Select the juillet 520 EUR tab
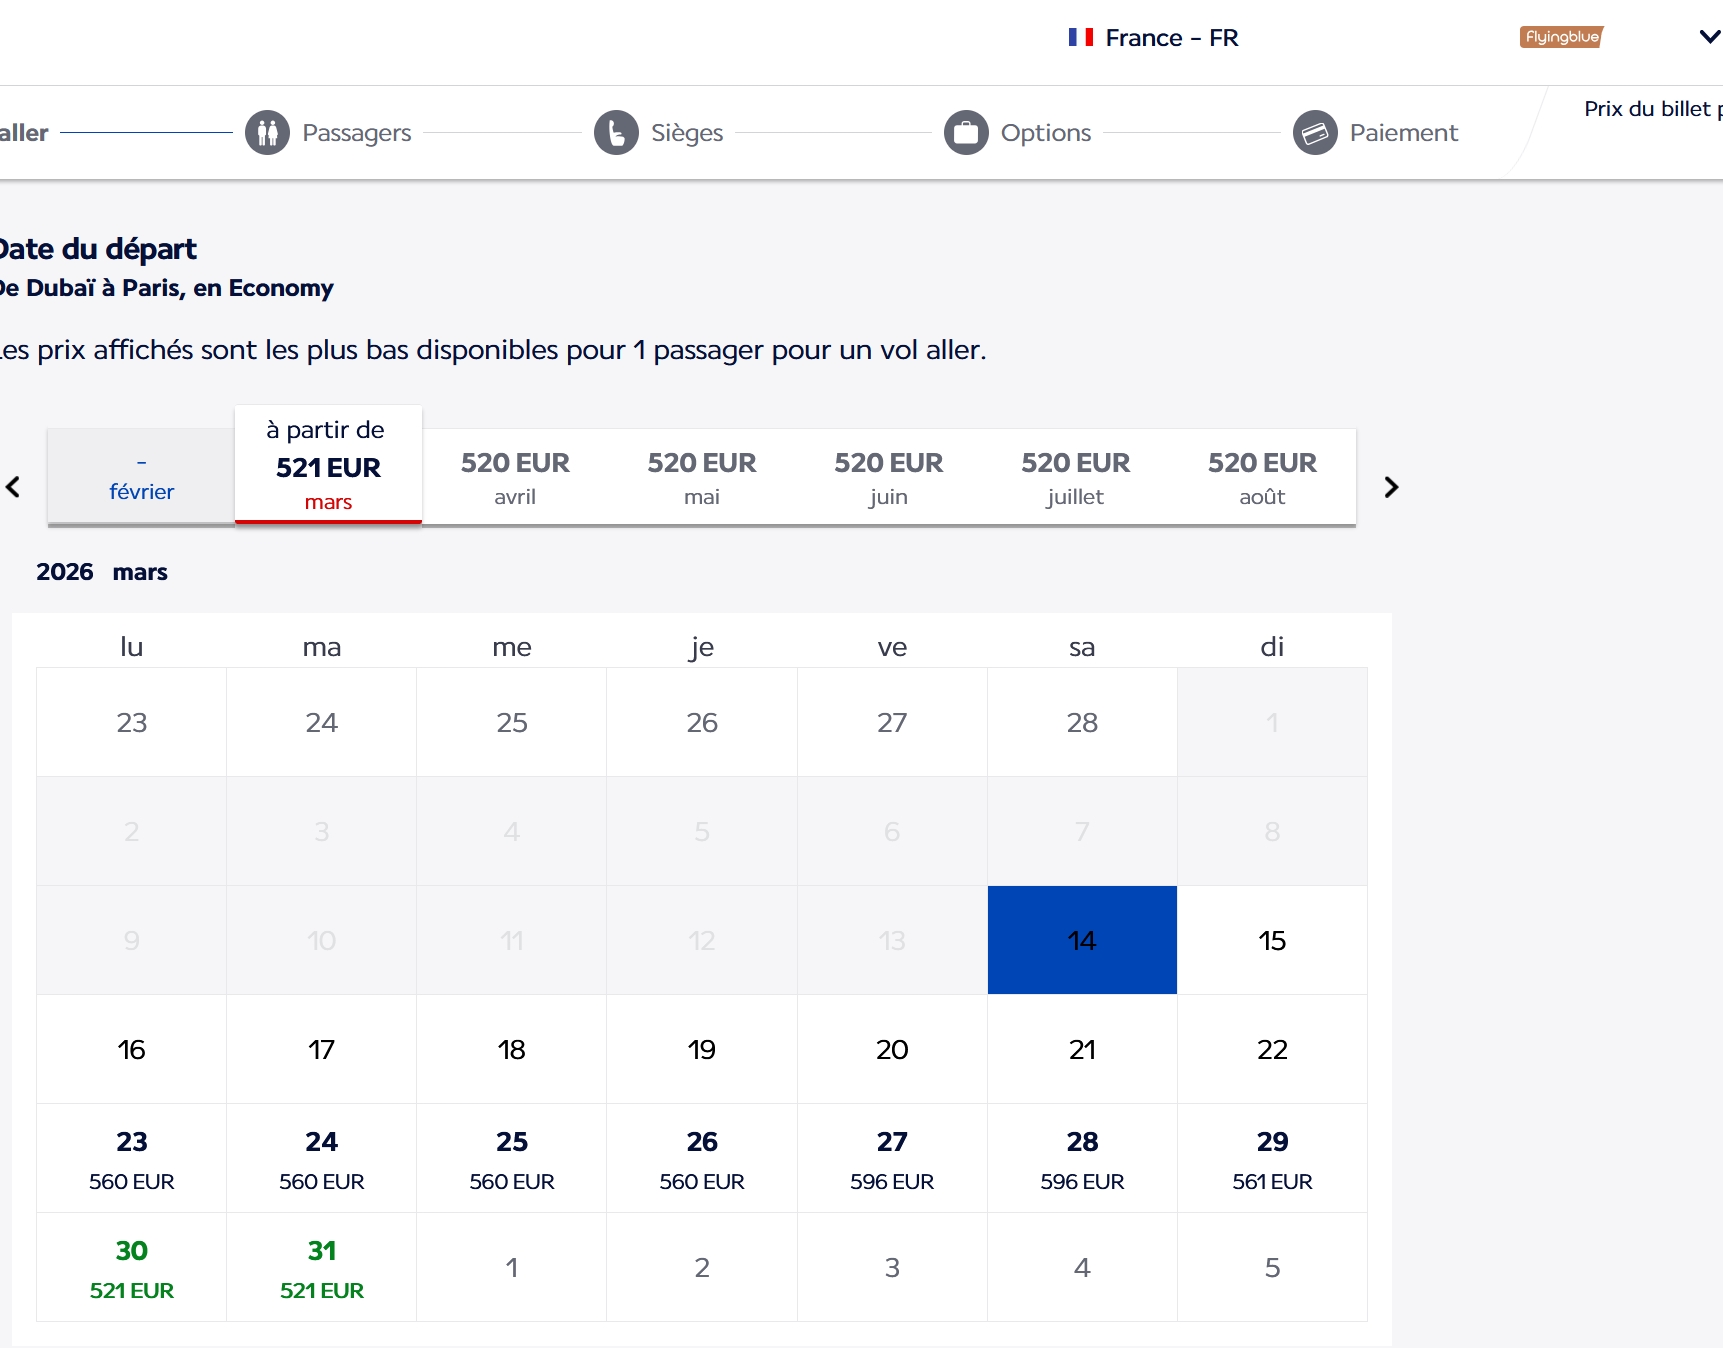The image size is (1723, 1348). point(1075,477)
